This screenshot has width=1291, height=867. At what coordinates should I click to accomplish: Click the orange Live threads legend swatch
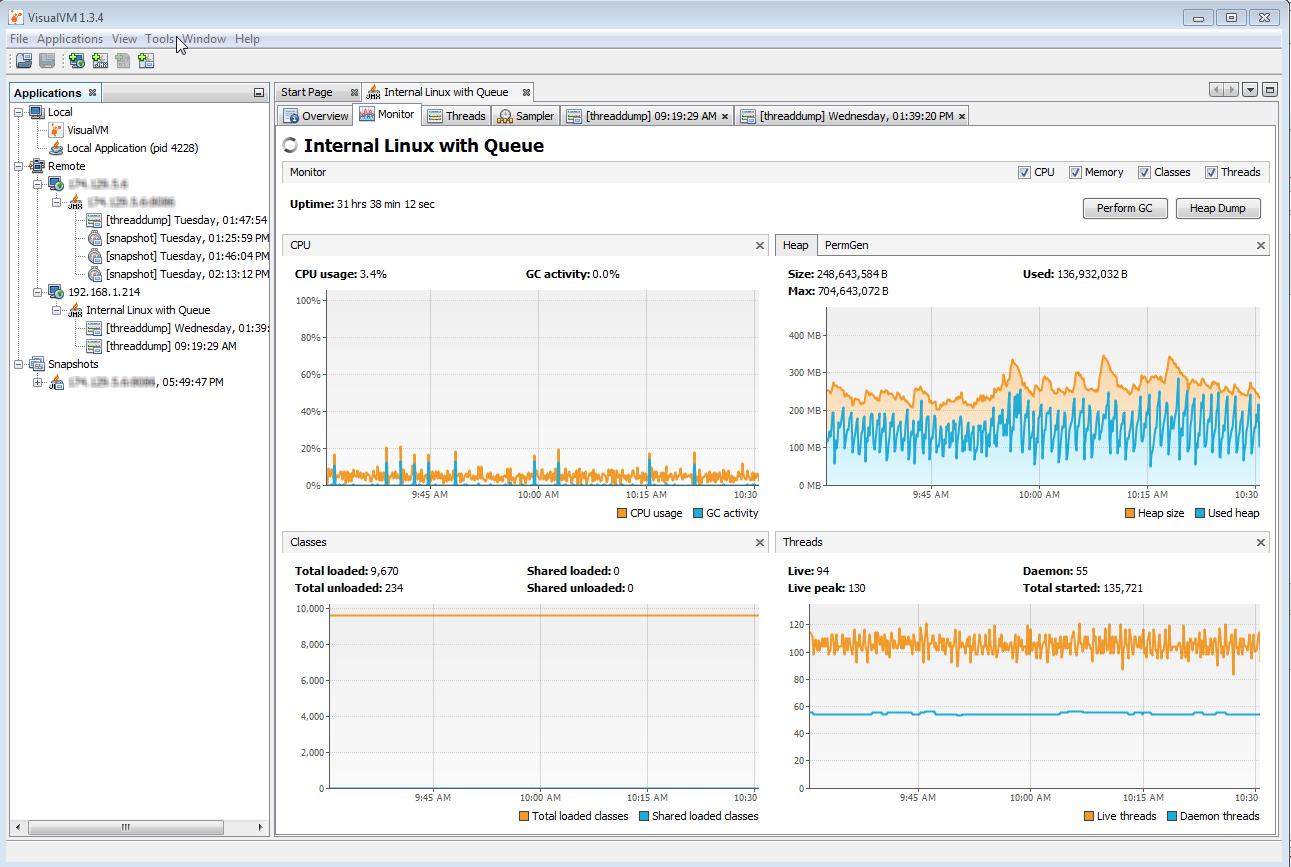click(x=1088, y=816)
